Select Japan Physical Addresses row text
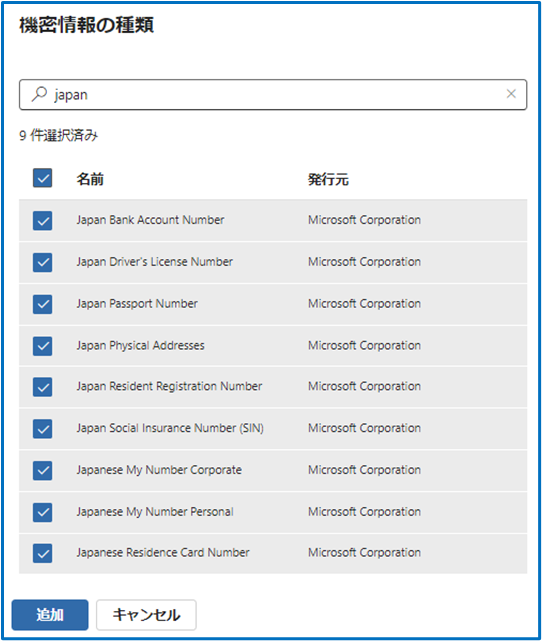Image resolution: width=542 pixels, height=641 pixels. tap(141, 346)
